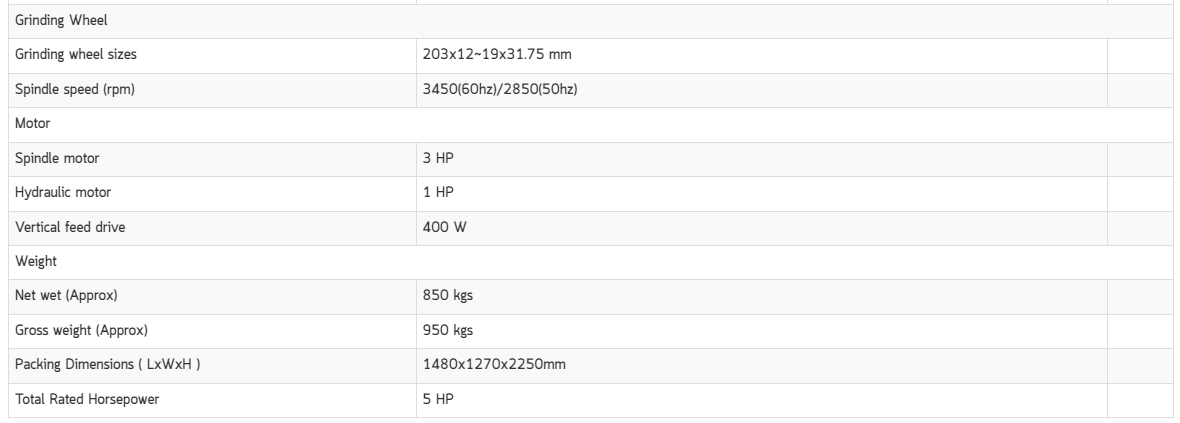Select the Hydraulic motor label
This screenshot has width=1180, height=423.
tap(63, 193)
